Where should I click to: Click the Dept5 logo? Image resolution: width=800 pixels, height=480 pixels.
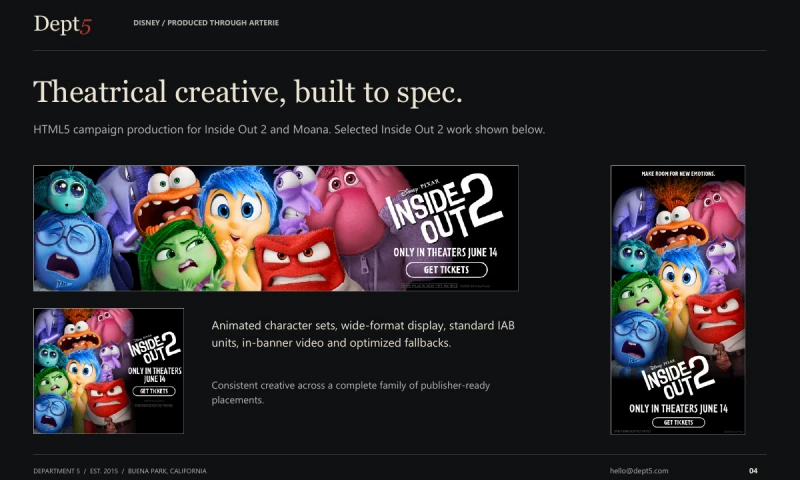coord(62,24)
